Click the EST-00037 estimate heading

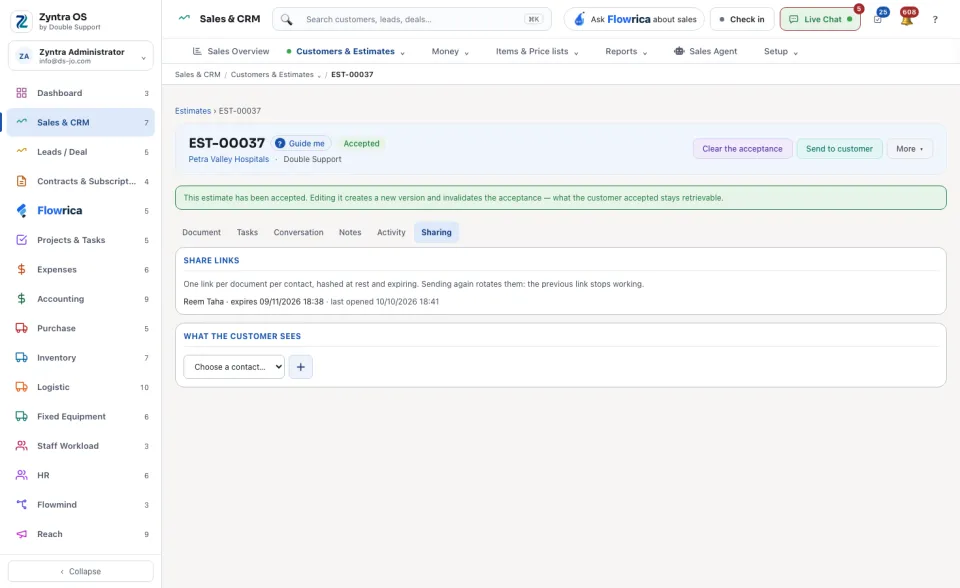227,143
